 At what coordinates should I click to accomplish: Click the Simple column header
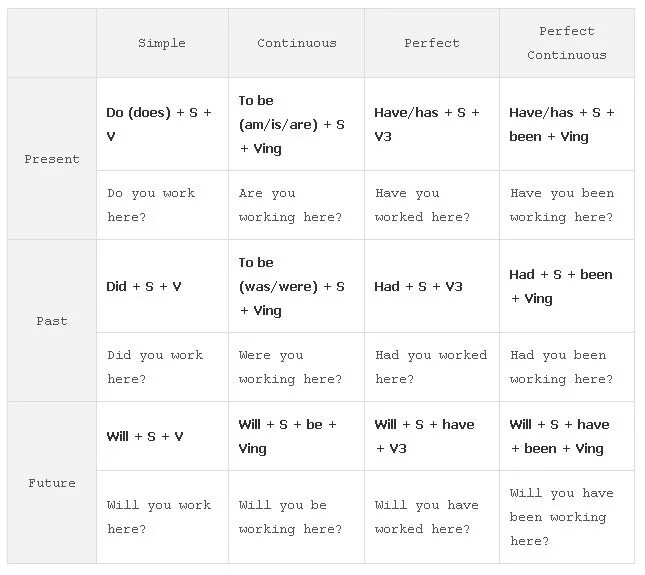(161, 43)
